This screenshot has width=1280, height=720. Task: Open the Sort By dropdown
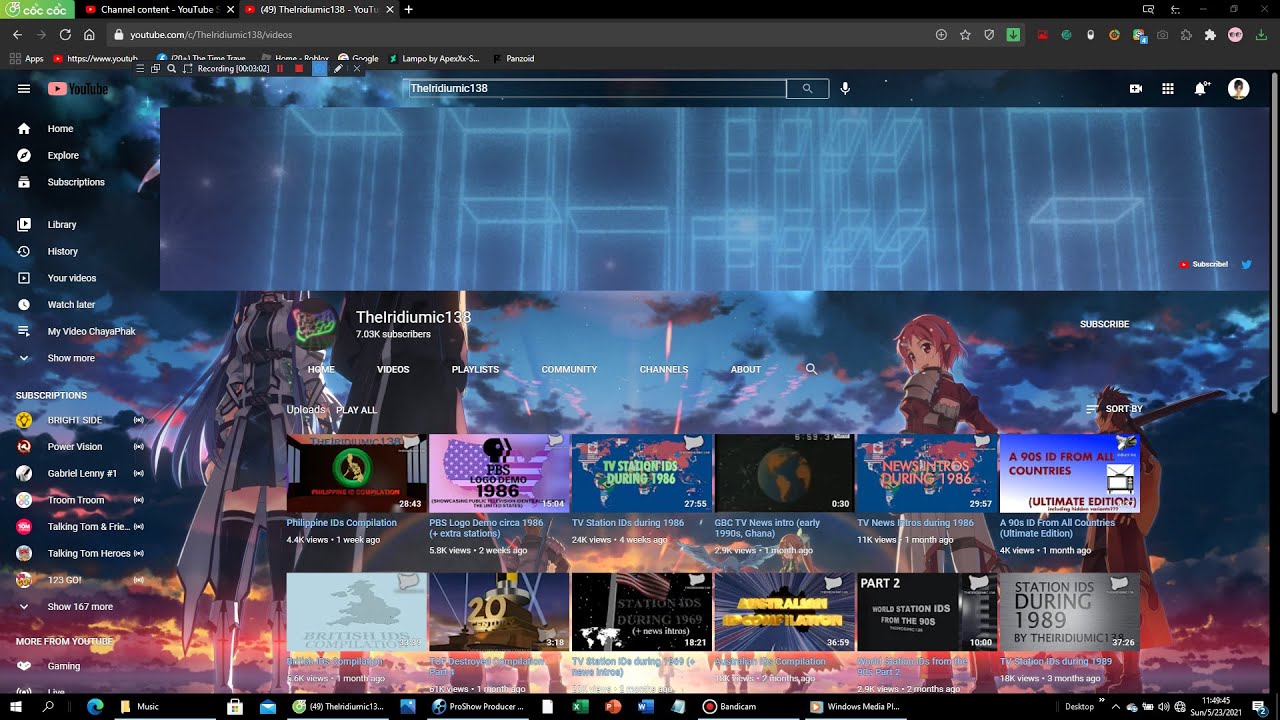coord(1114,409)
